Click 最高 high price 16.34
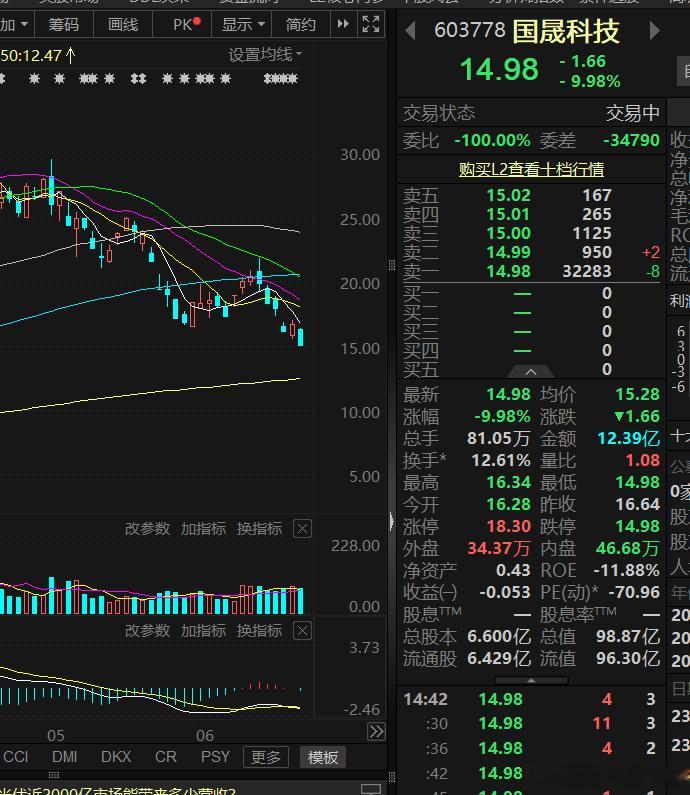690x795 pixels. click(x=509, y=482)
